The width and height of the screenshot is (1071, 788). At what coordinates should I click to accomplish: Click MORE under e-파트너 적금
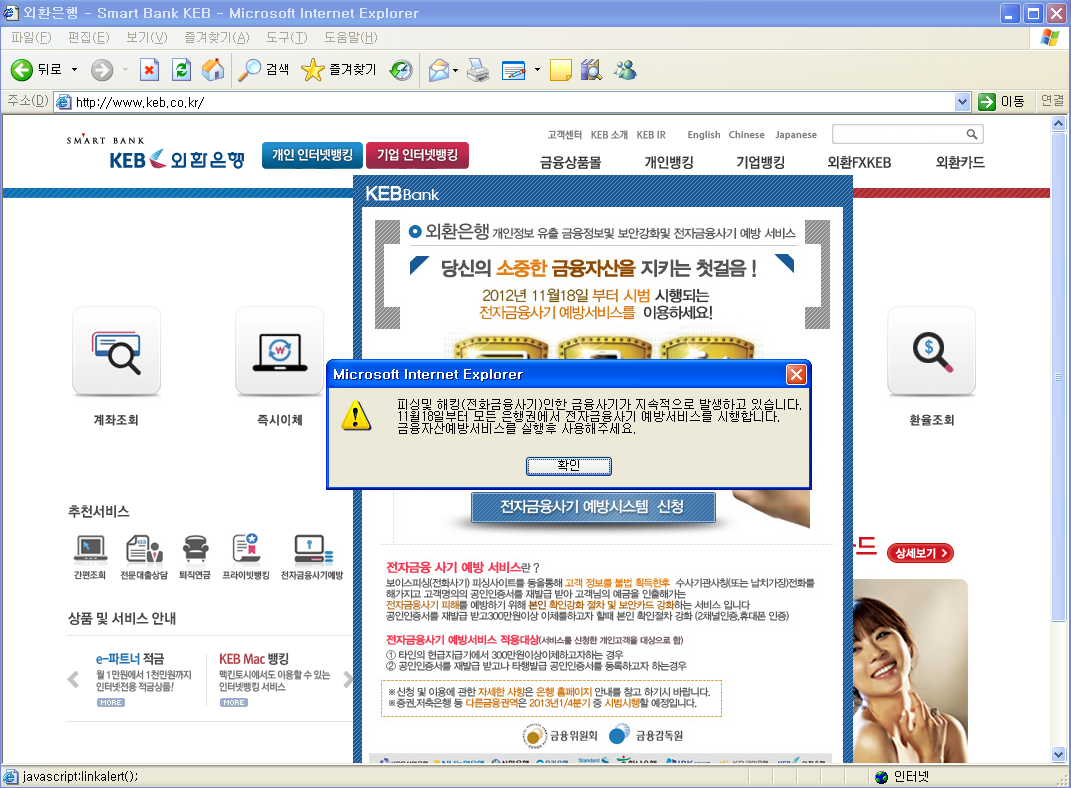tap(111, 702)
